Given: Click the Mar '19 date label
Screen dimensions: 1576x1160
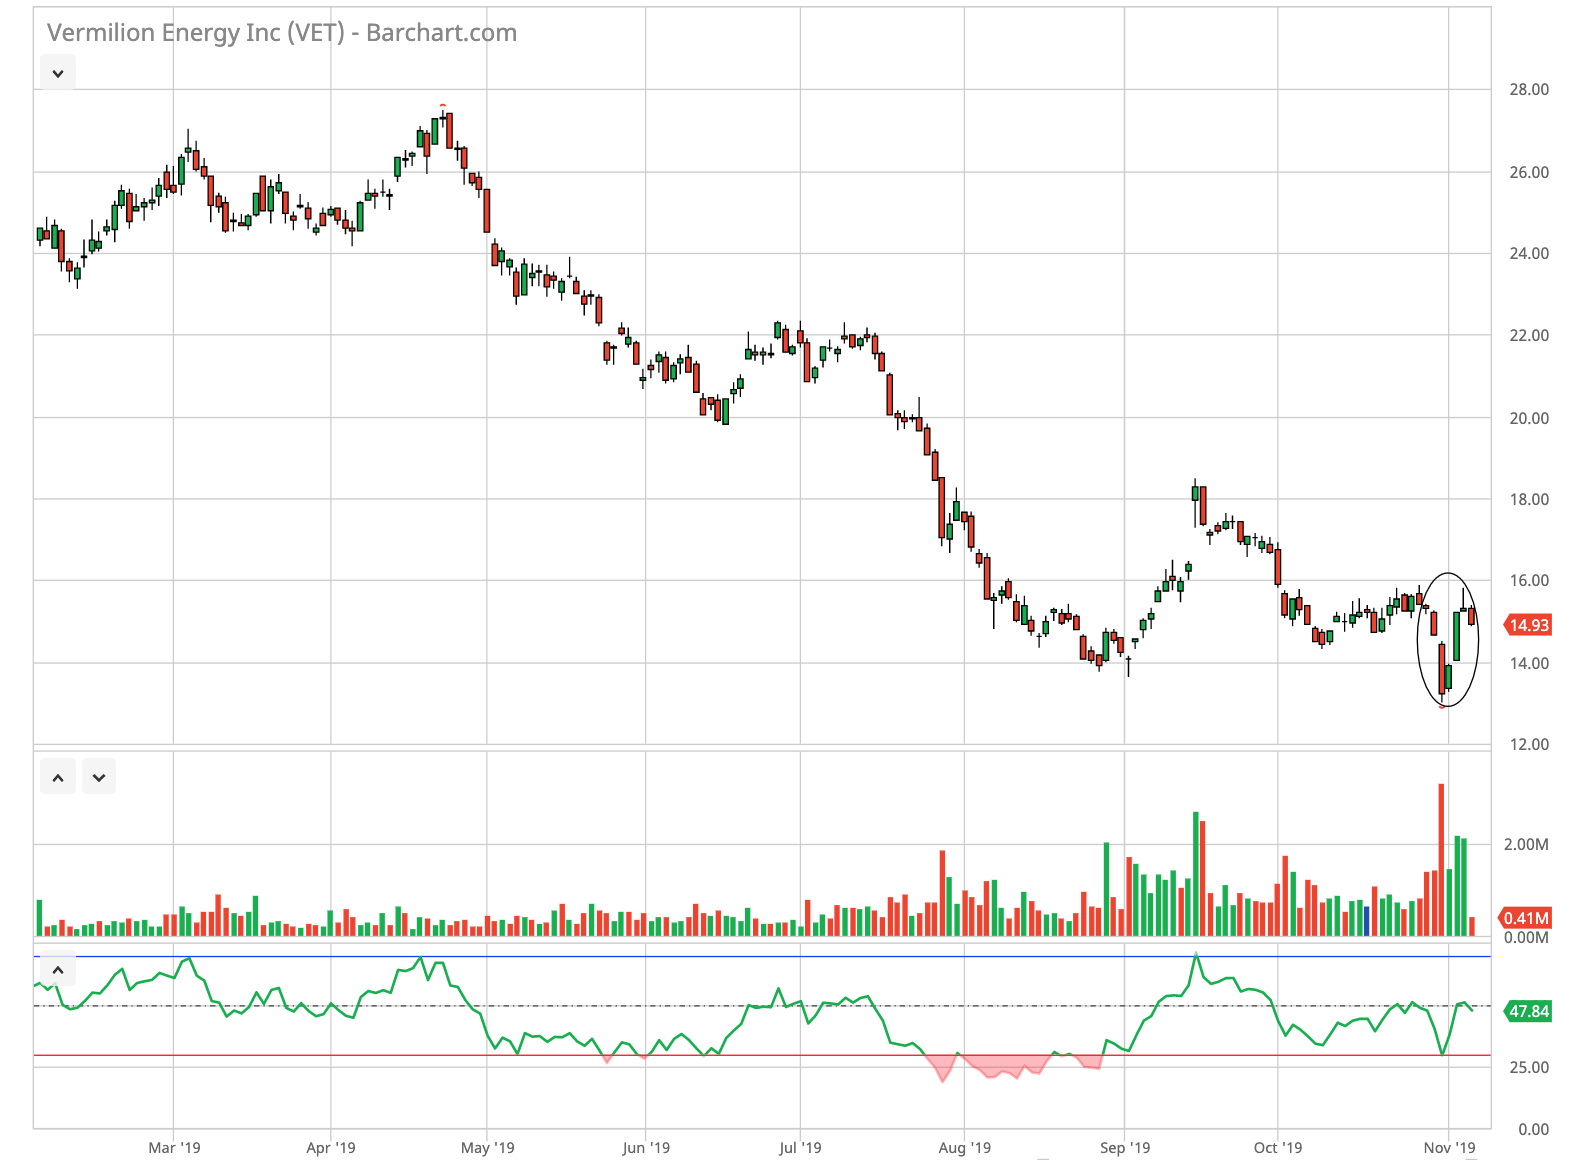Looking at the screenshot, I should coord(174,1148).
